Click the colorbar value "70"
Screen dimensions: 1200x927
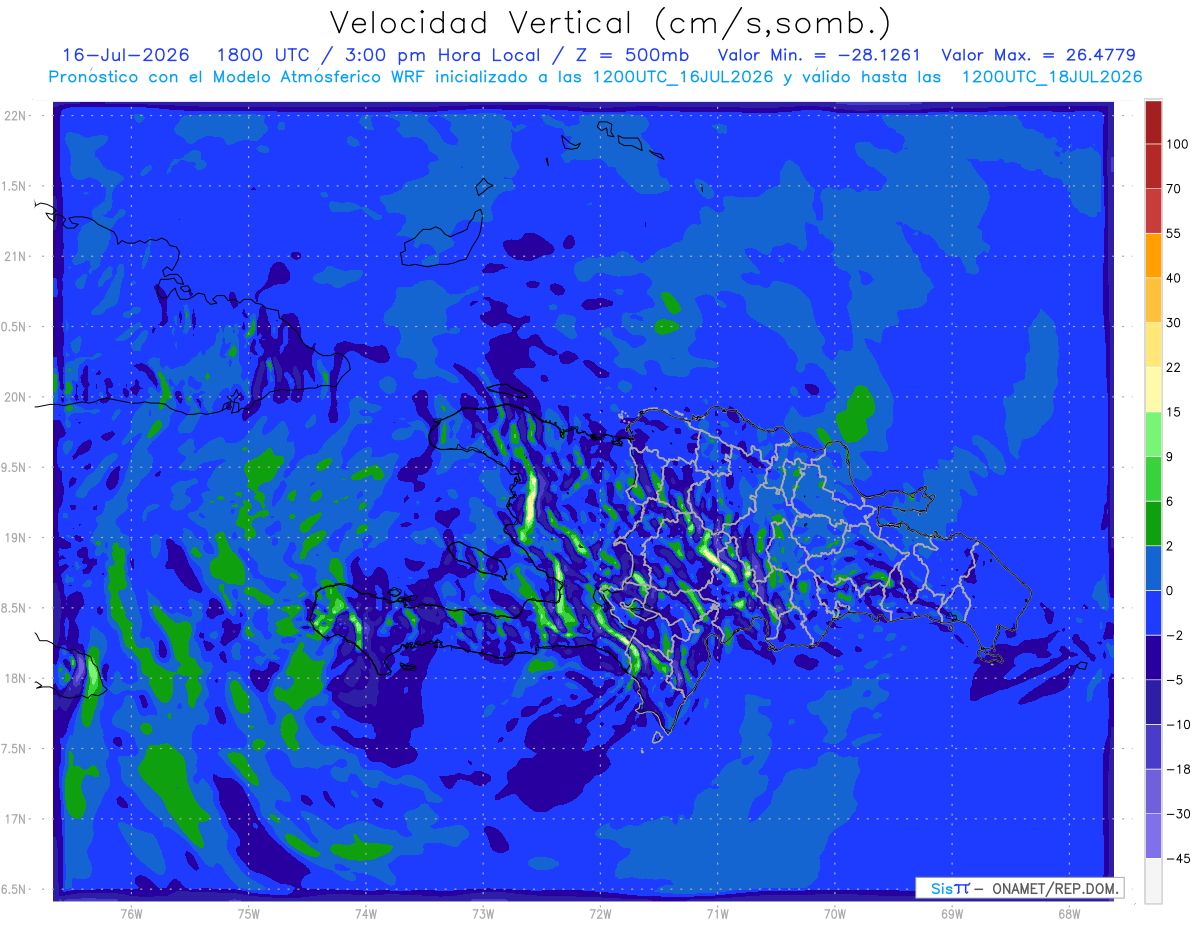pos(1174,189)
